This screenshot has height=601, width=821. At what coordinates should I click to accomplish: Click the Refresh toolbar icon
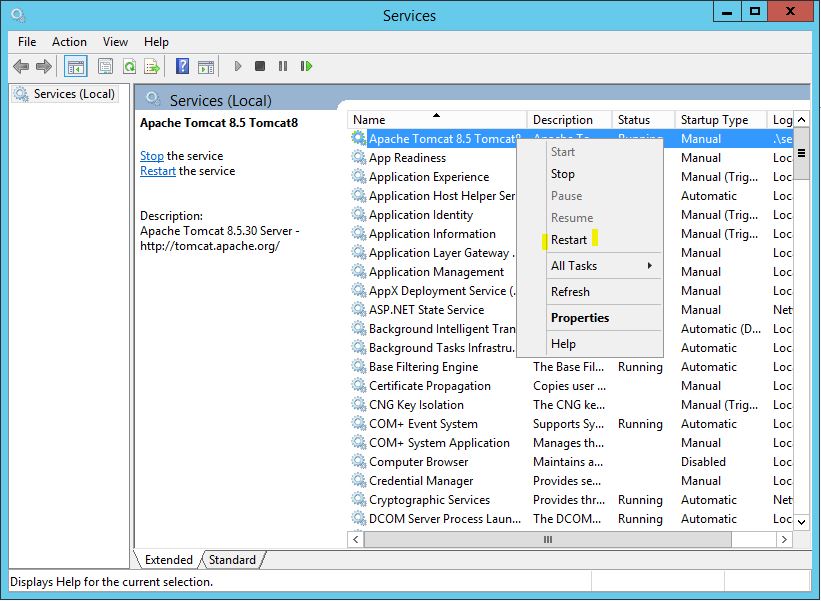pyautogui.click(x=129, y=66)
